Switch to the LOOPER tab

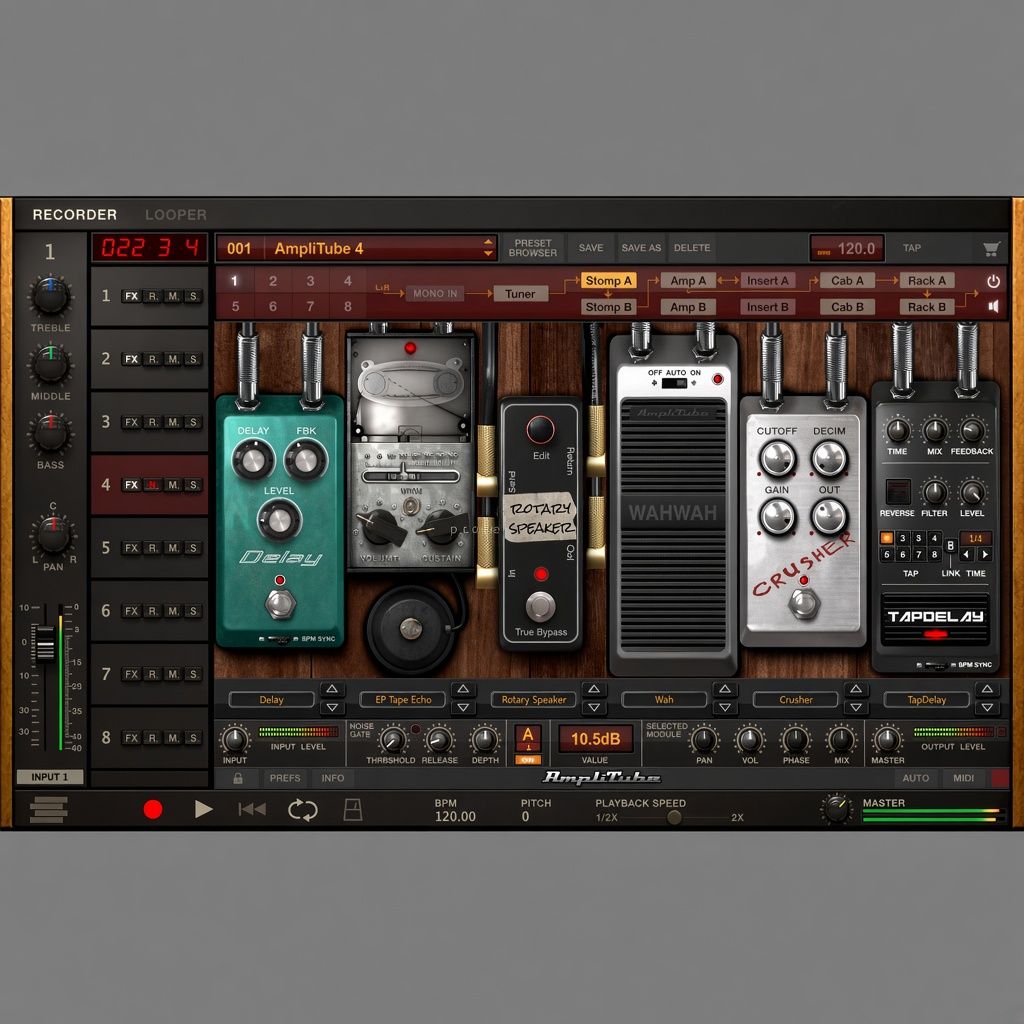click(176, 215)
